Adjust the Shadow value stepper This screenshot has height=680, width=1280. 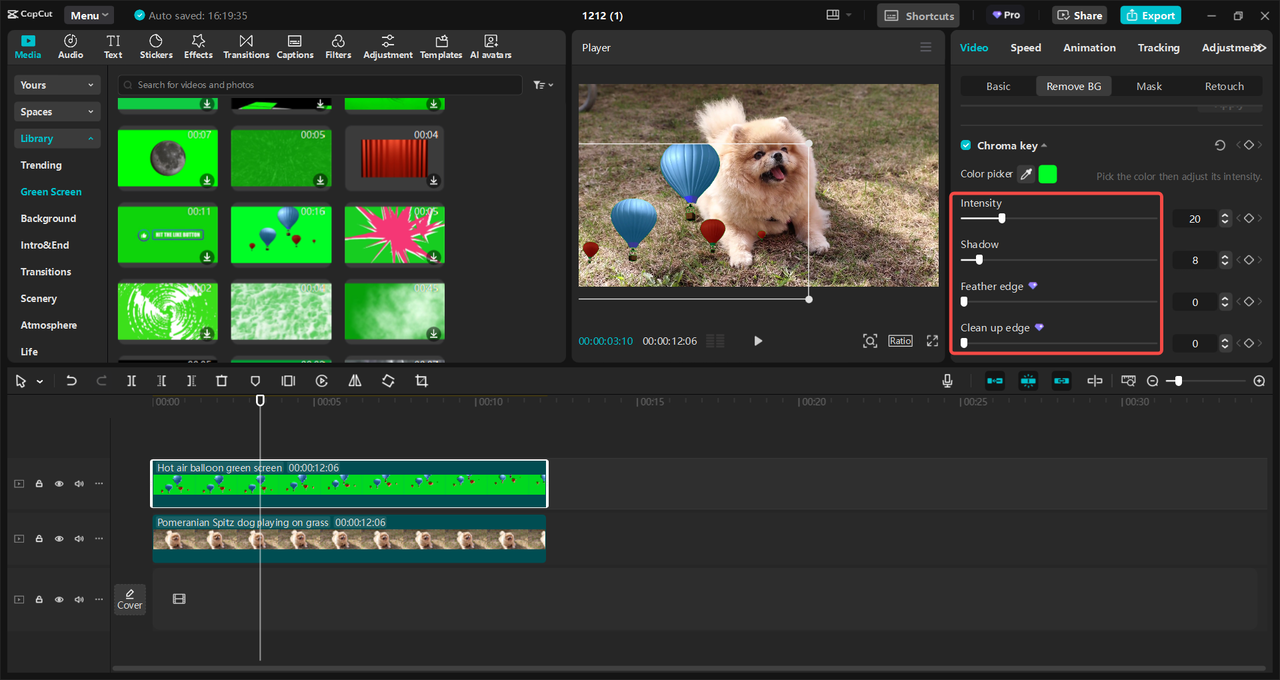click(x=1227, y=260)
